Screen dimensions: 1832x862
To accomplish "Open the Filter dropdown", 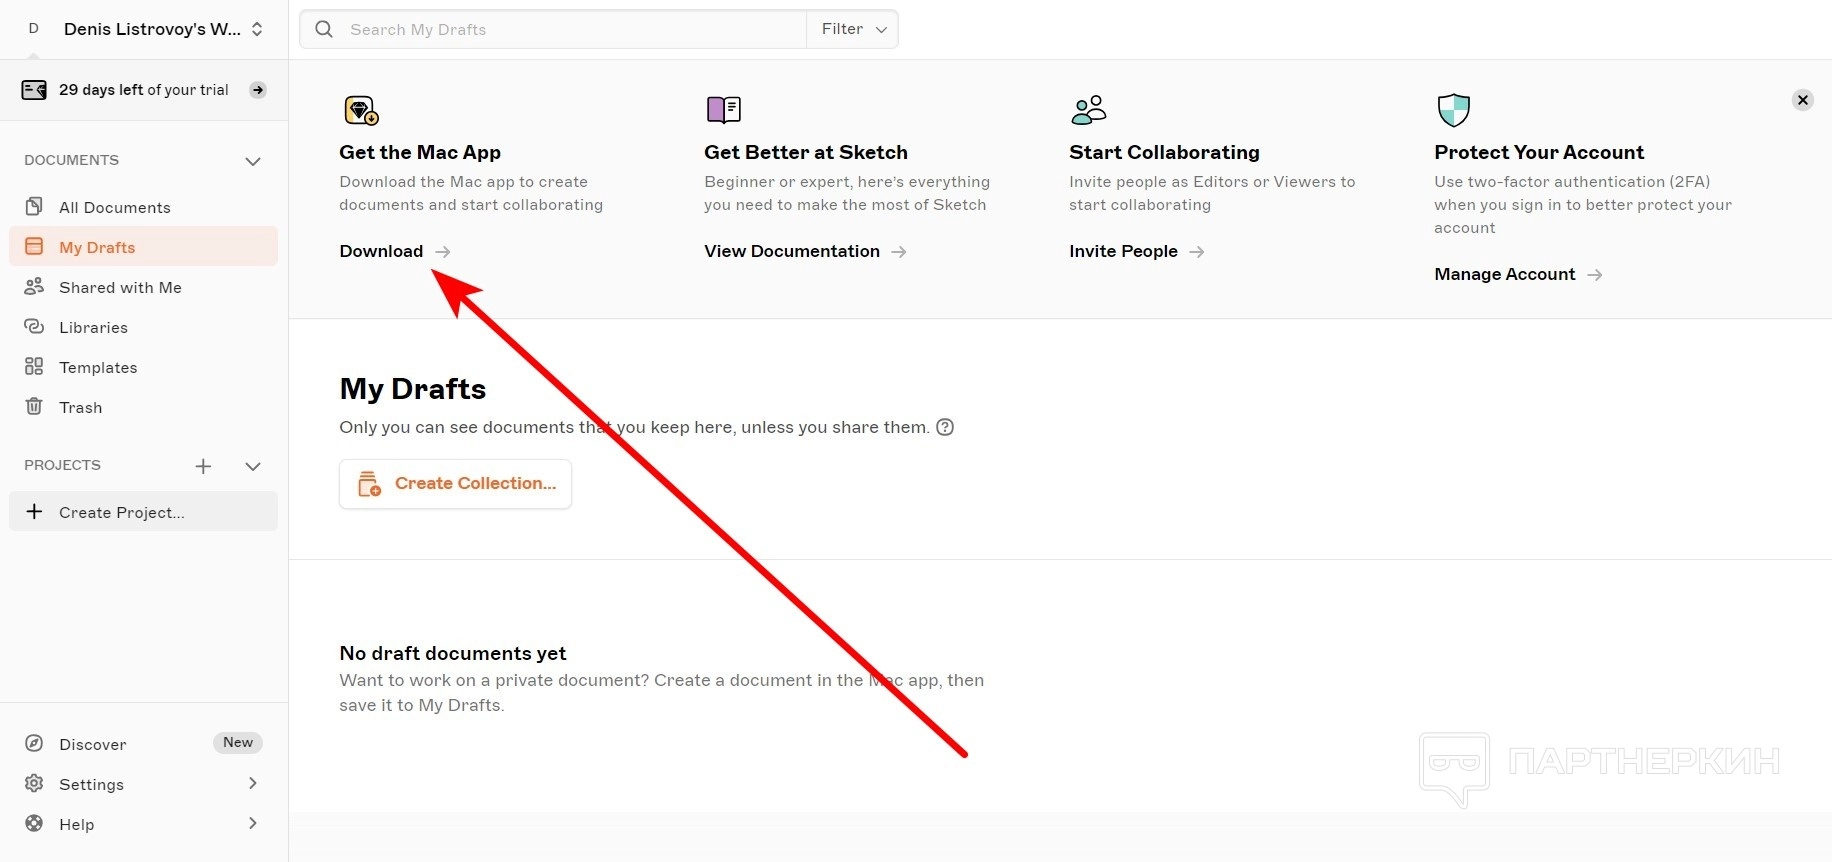I will point(853,29).
